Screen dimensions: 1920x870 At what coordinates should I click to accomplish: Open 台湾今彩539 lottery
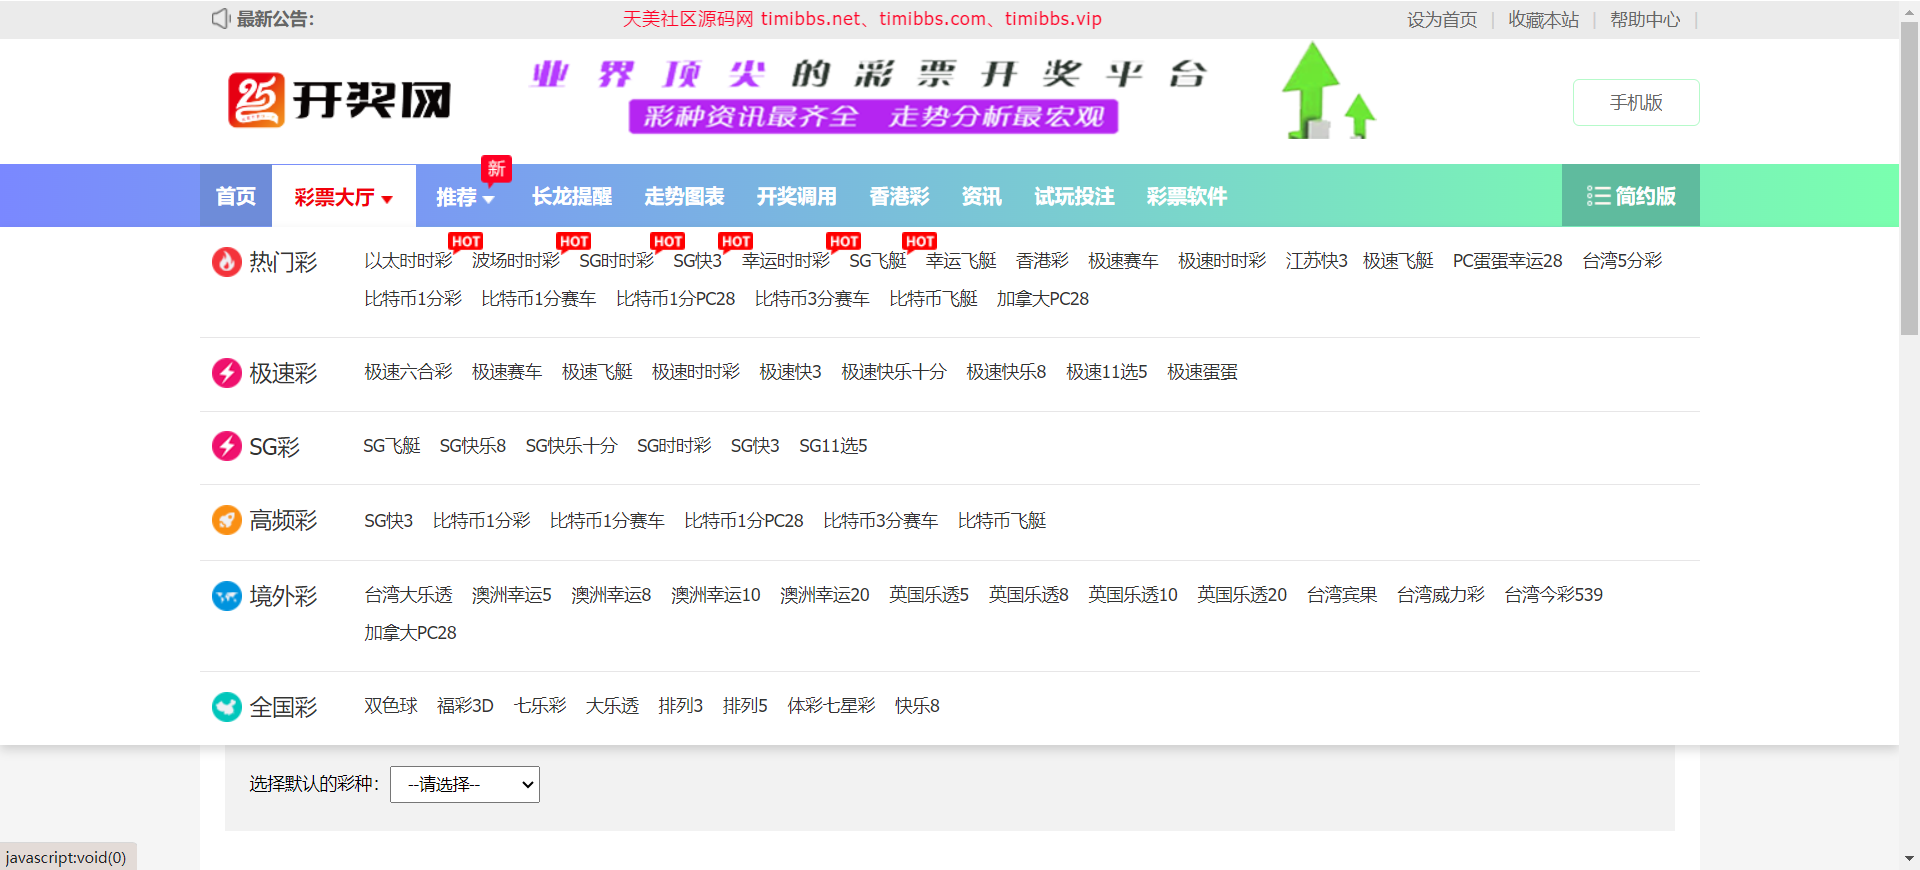[1553, 595]
